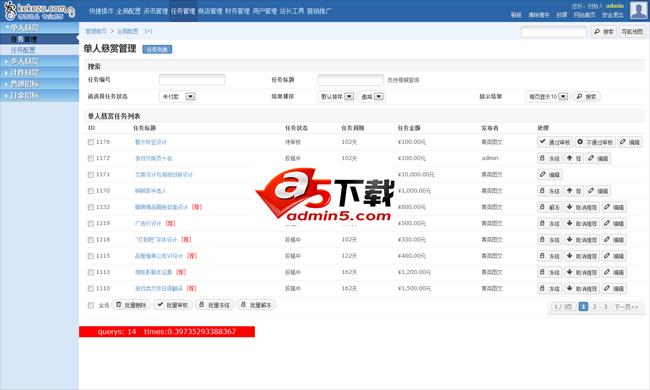Edit task 1172 with the pencil icon
This screenshot has width=650, height=390.
tap(591, 158)
